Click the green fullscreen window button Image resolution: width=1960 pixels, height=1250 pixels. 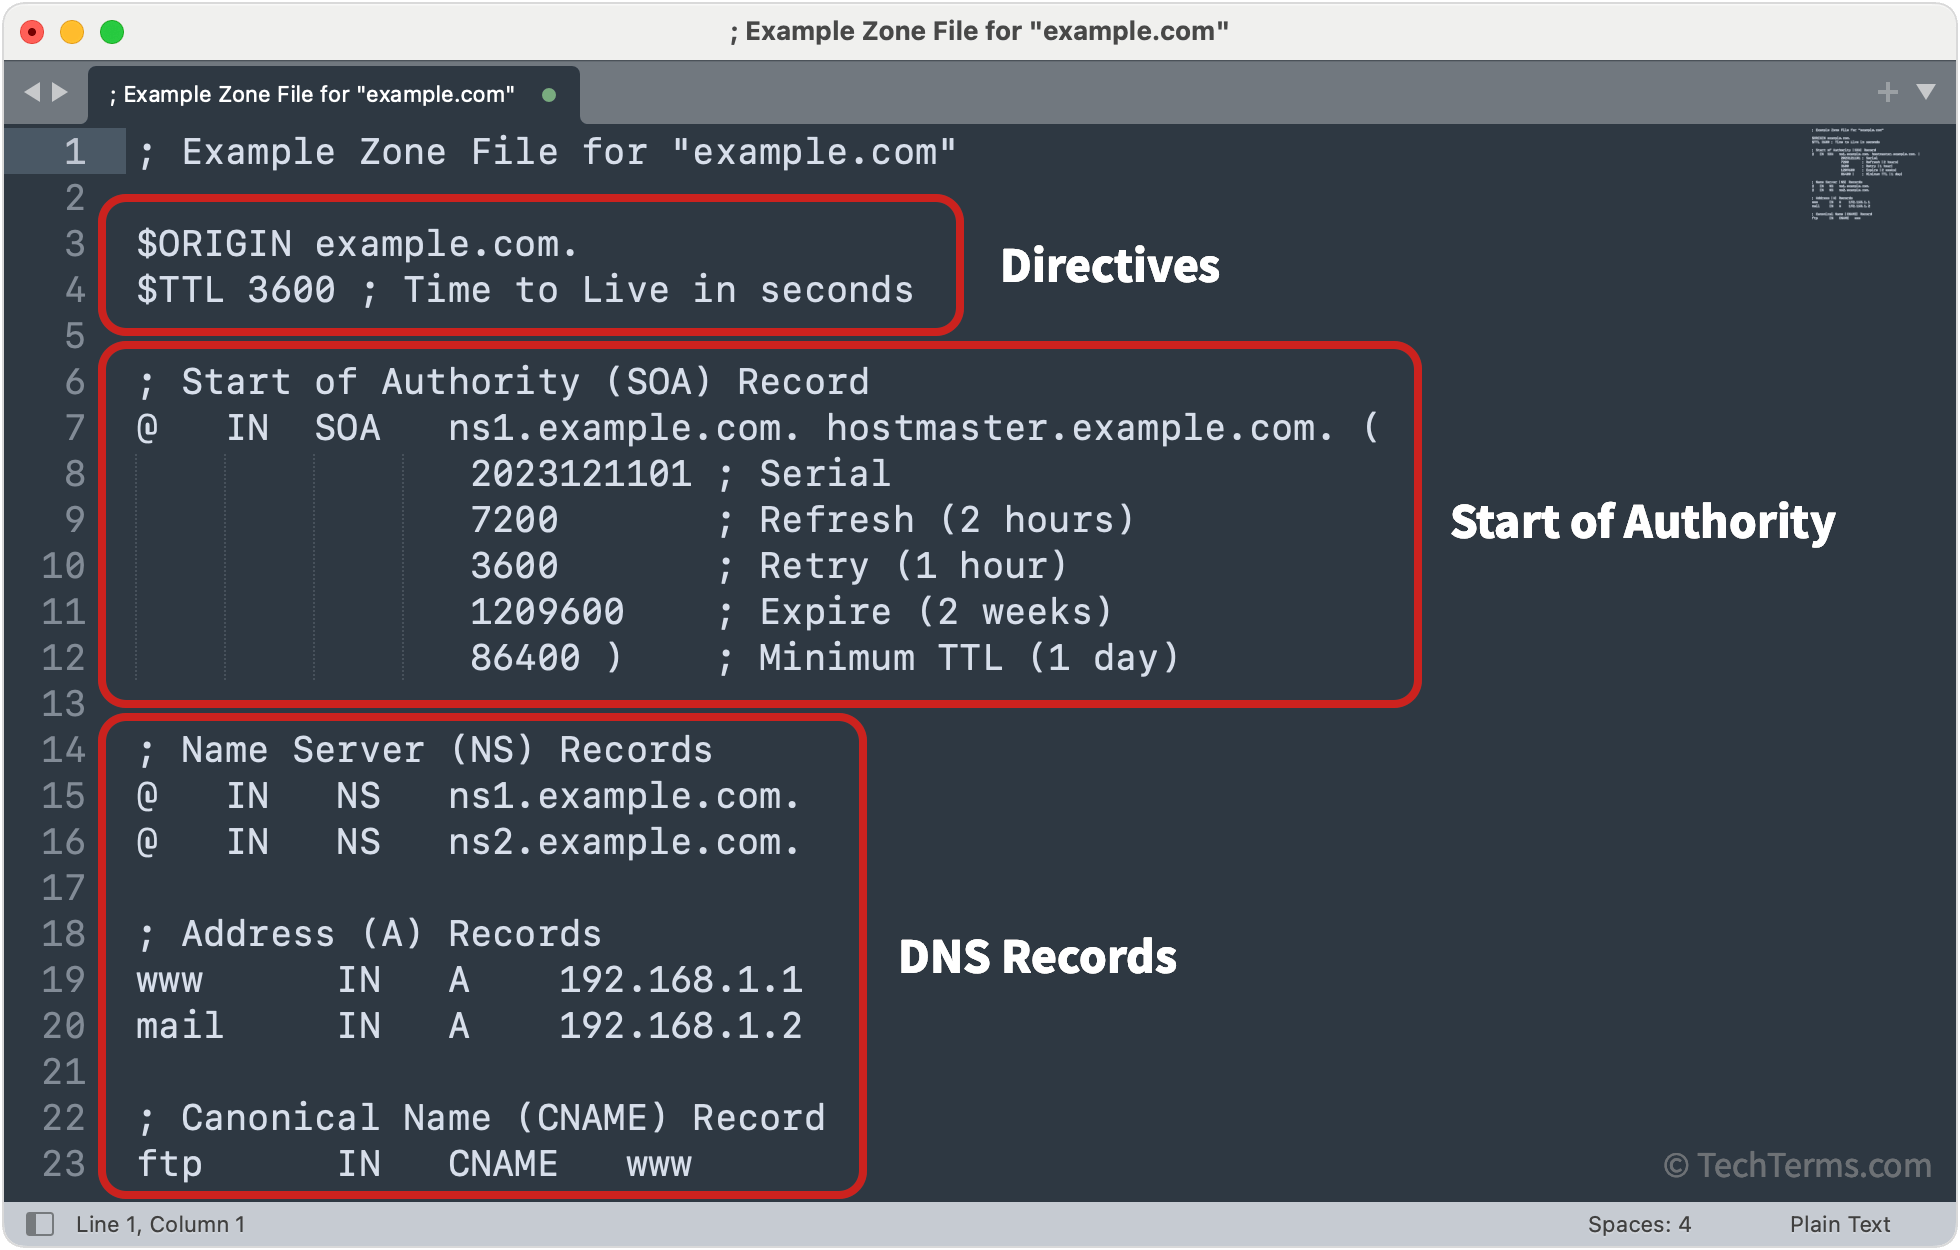(112, 32)
